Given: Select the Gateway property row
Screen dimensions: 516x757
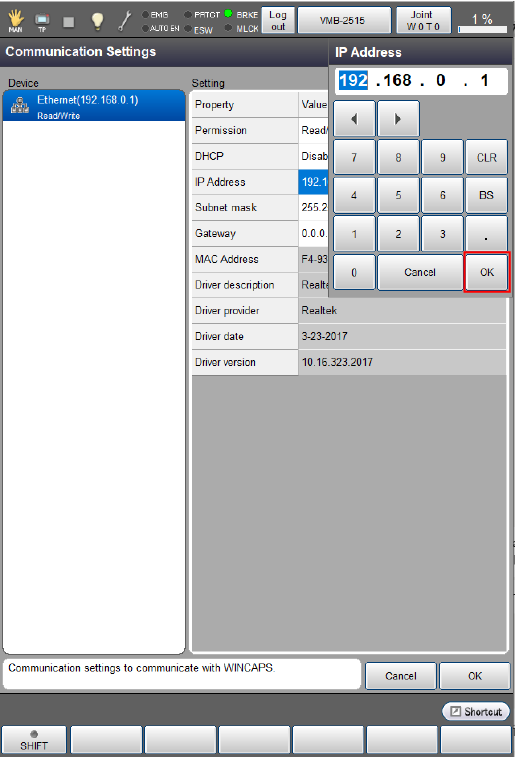Looking at the screenshot, I should tap(260, 234).
